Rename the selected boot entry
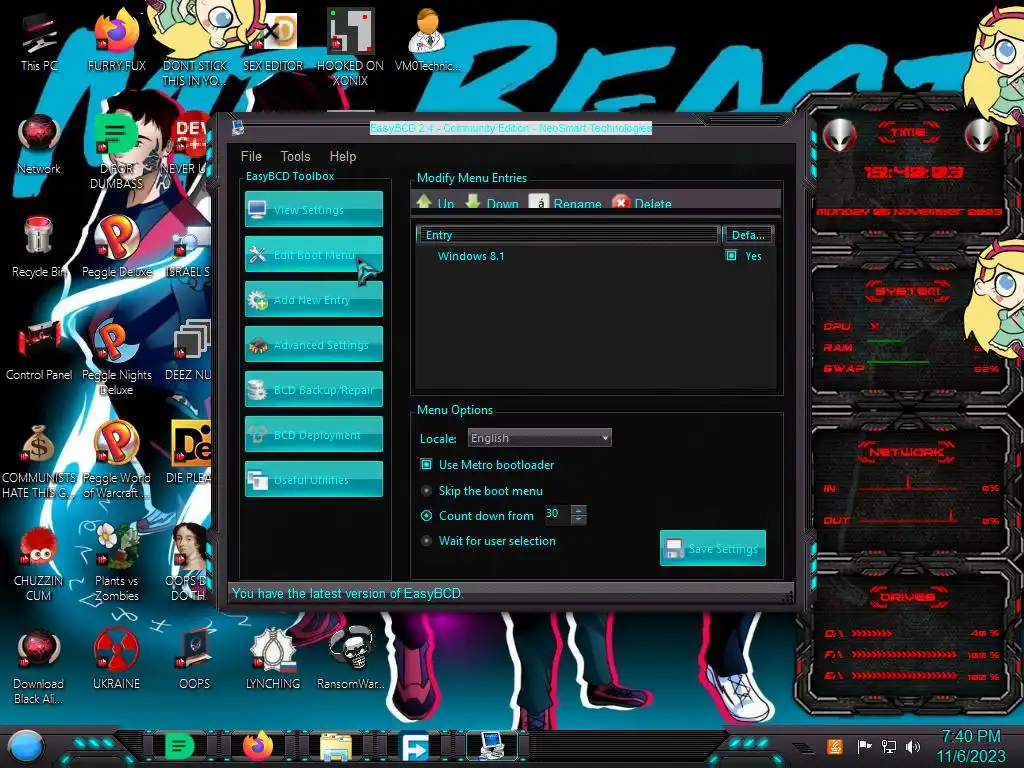Image resolution: width=1024 pixels, height=768 pixels. point(565,202)
